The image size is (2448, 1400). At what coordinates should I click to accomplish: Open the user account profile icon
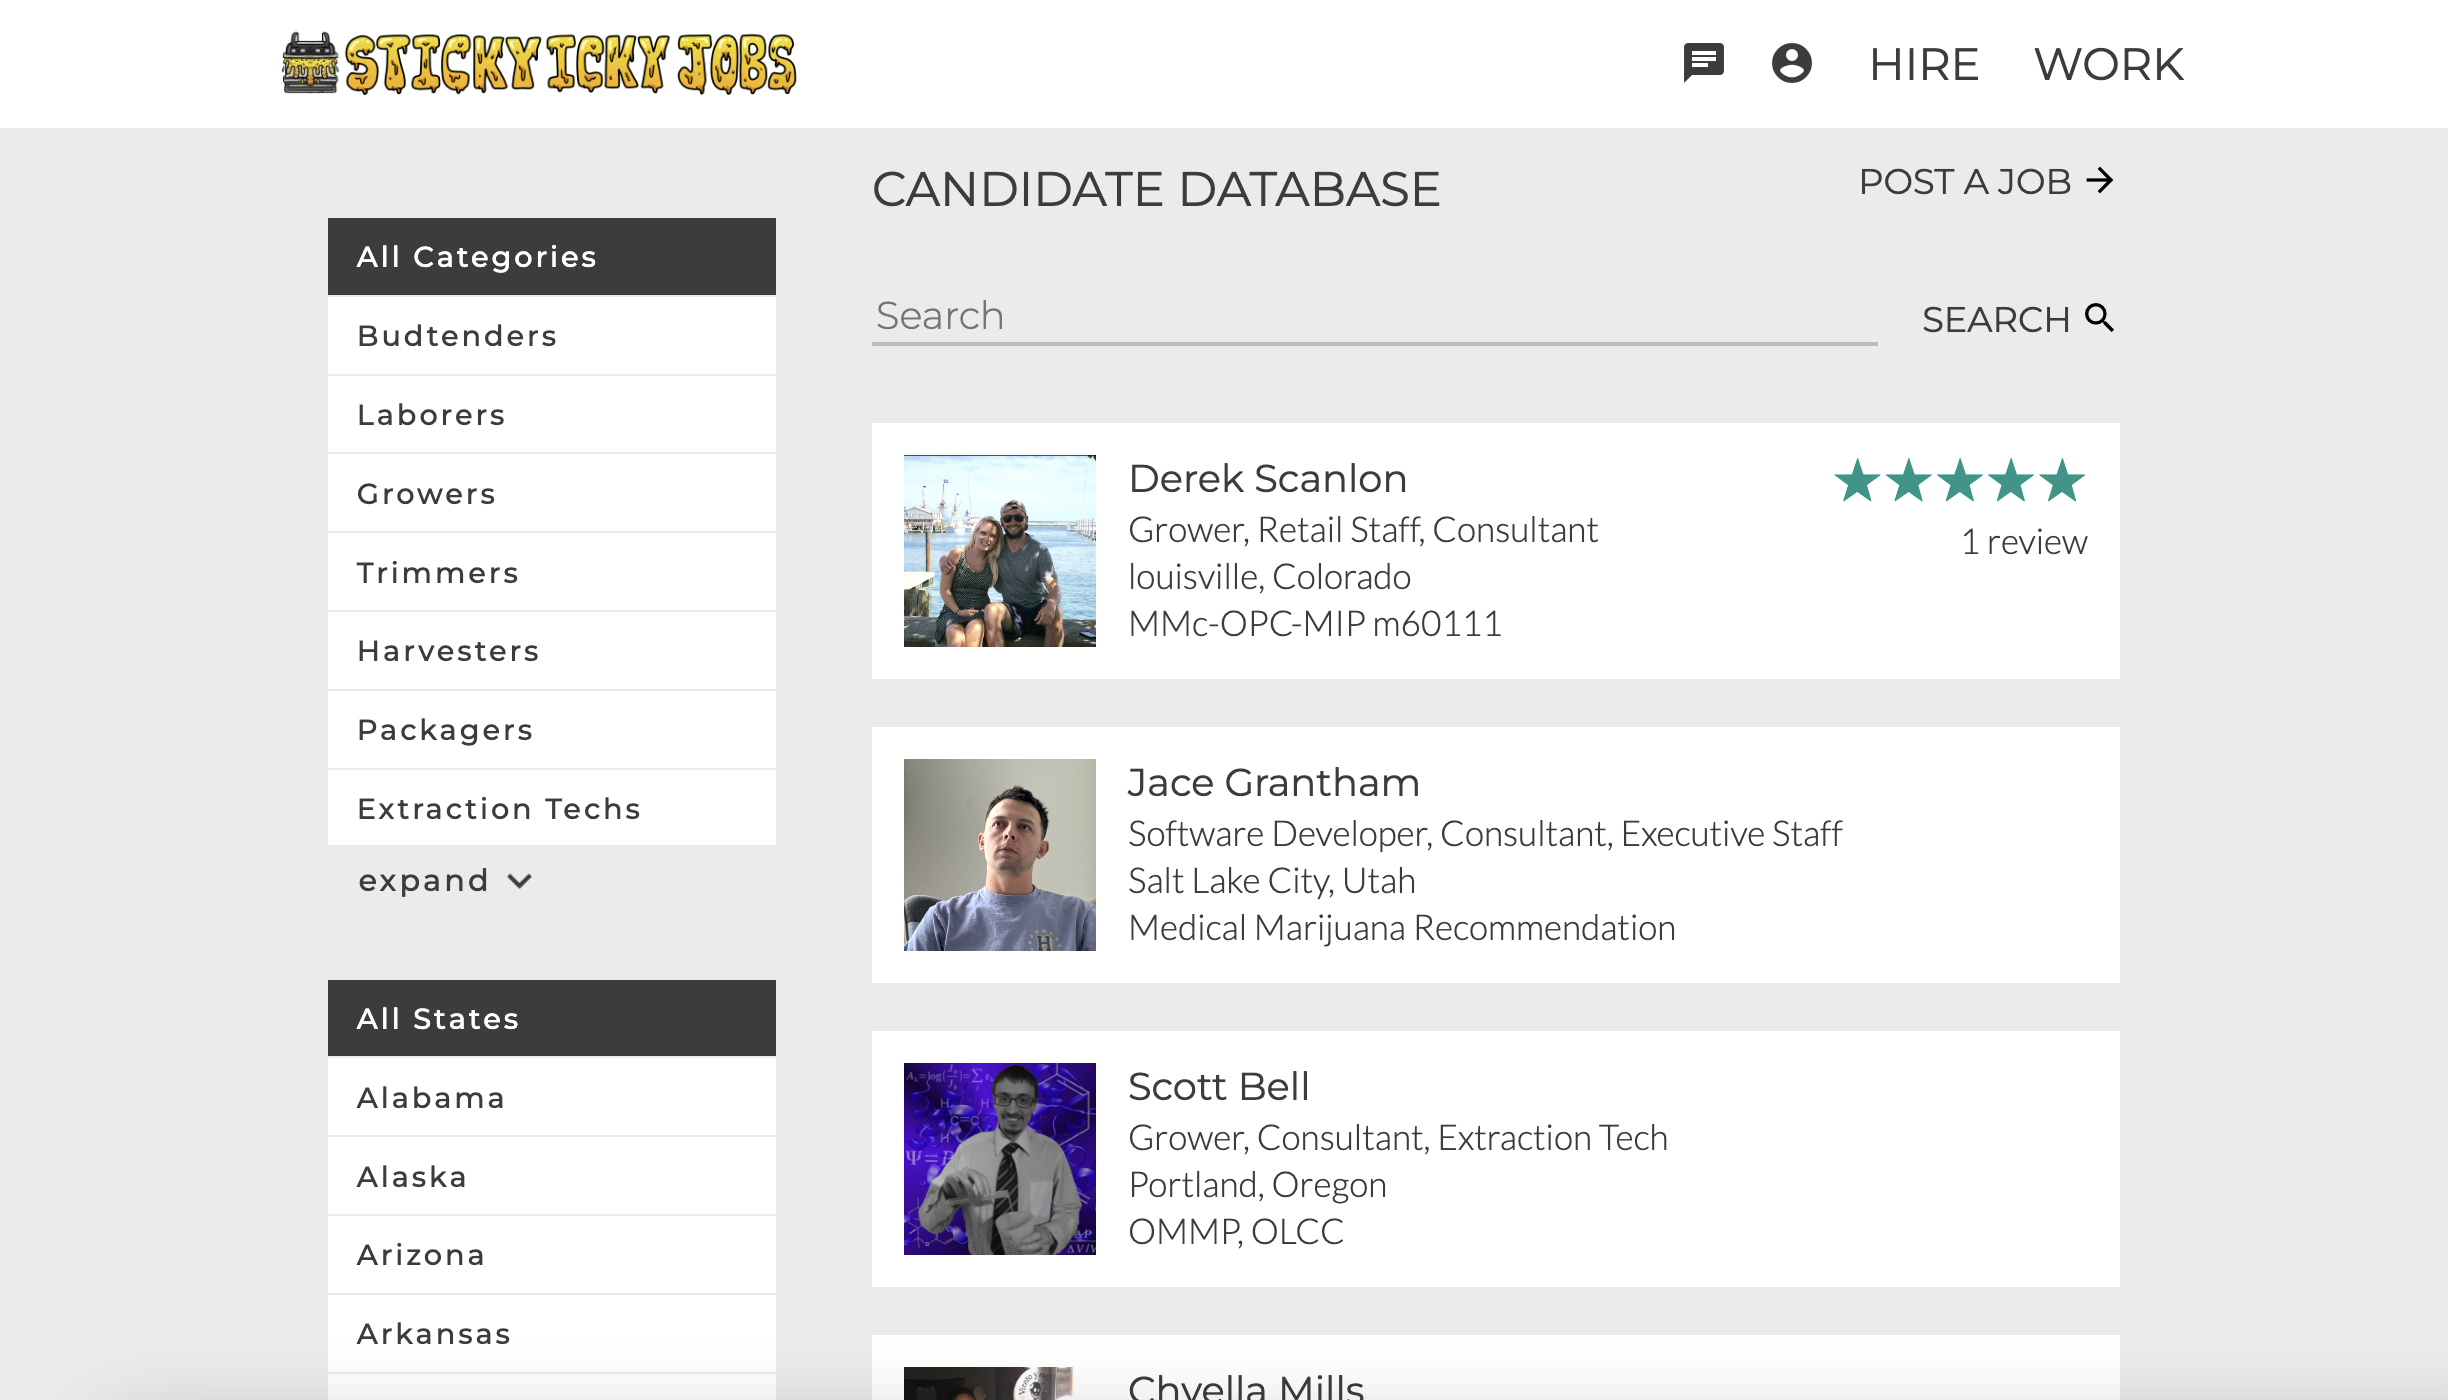(1791, 63)
